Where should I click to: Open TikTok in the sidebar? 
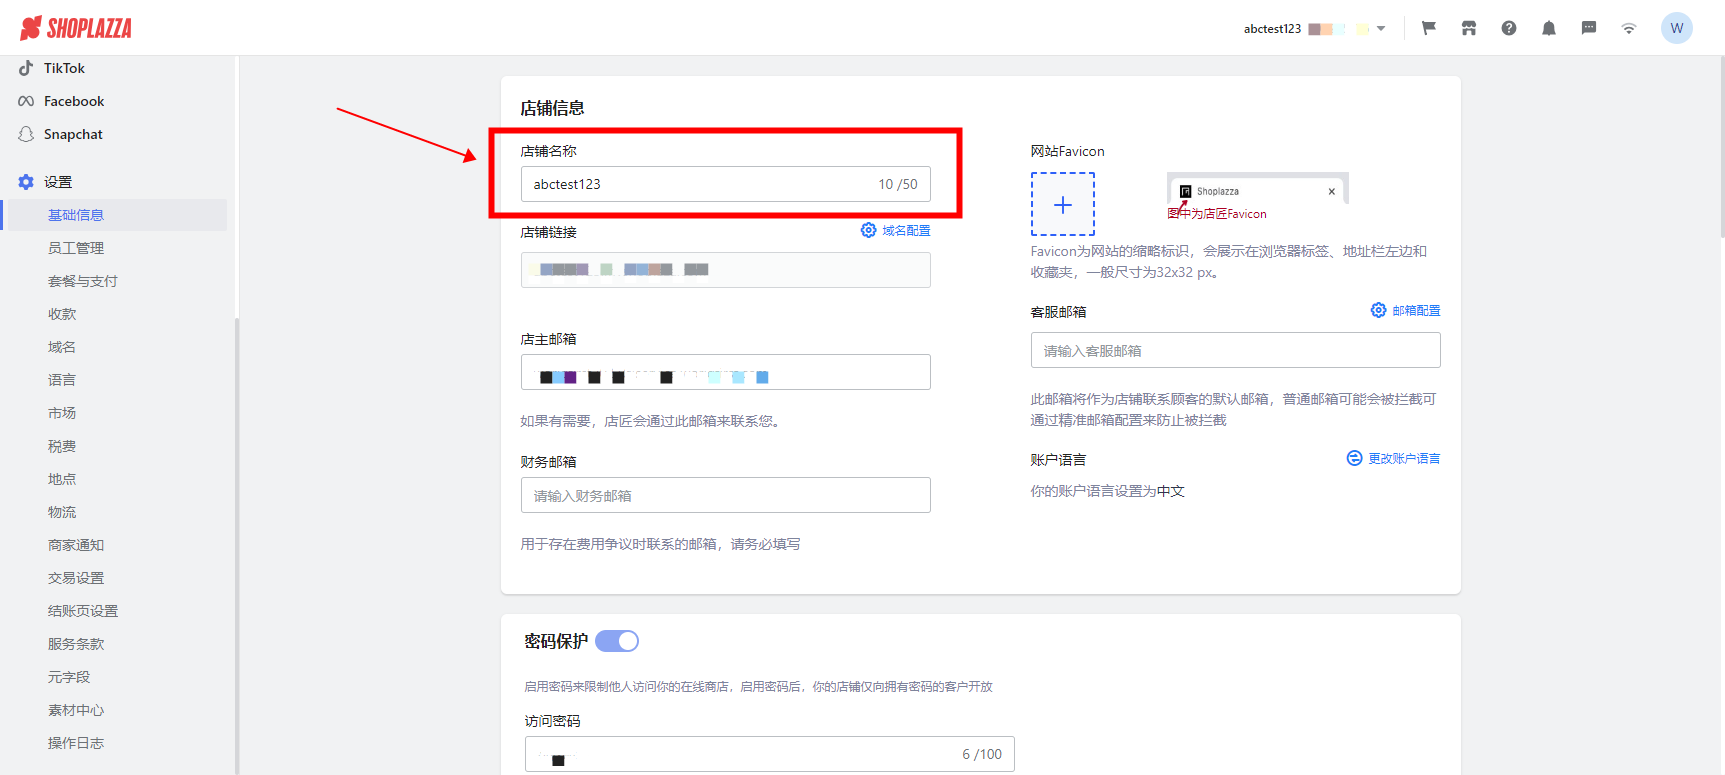click(x=64, y=68)
